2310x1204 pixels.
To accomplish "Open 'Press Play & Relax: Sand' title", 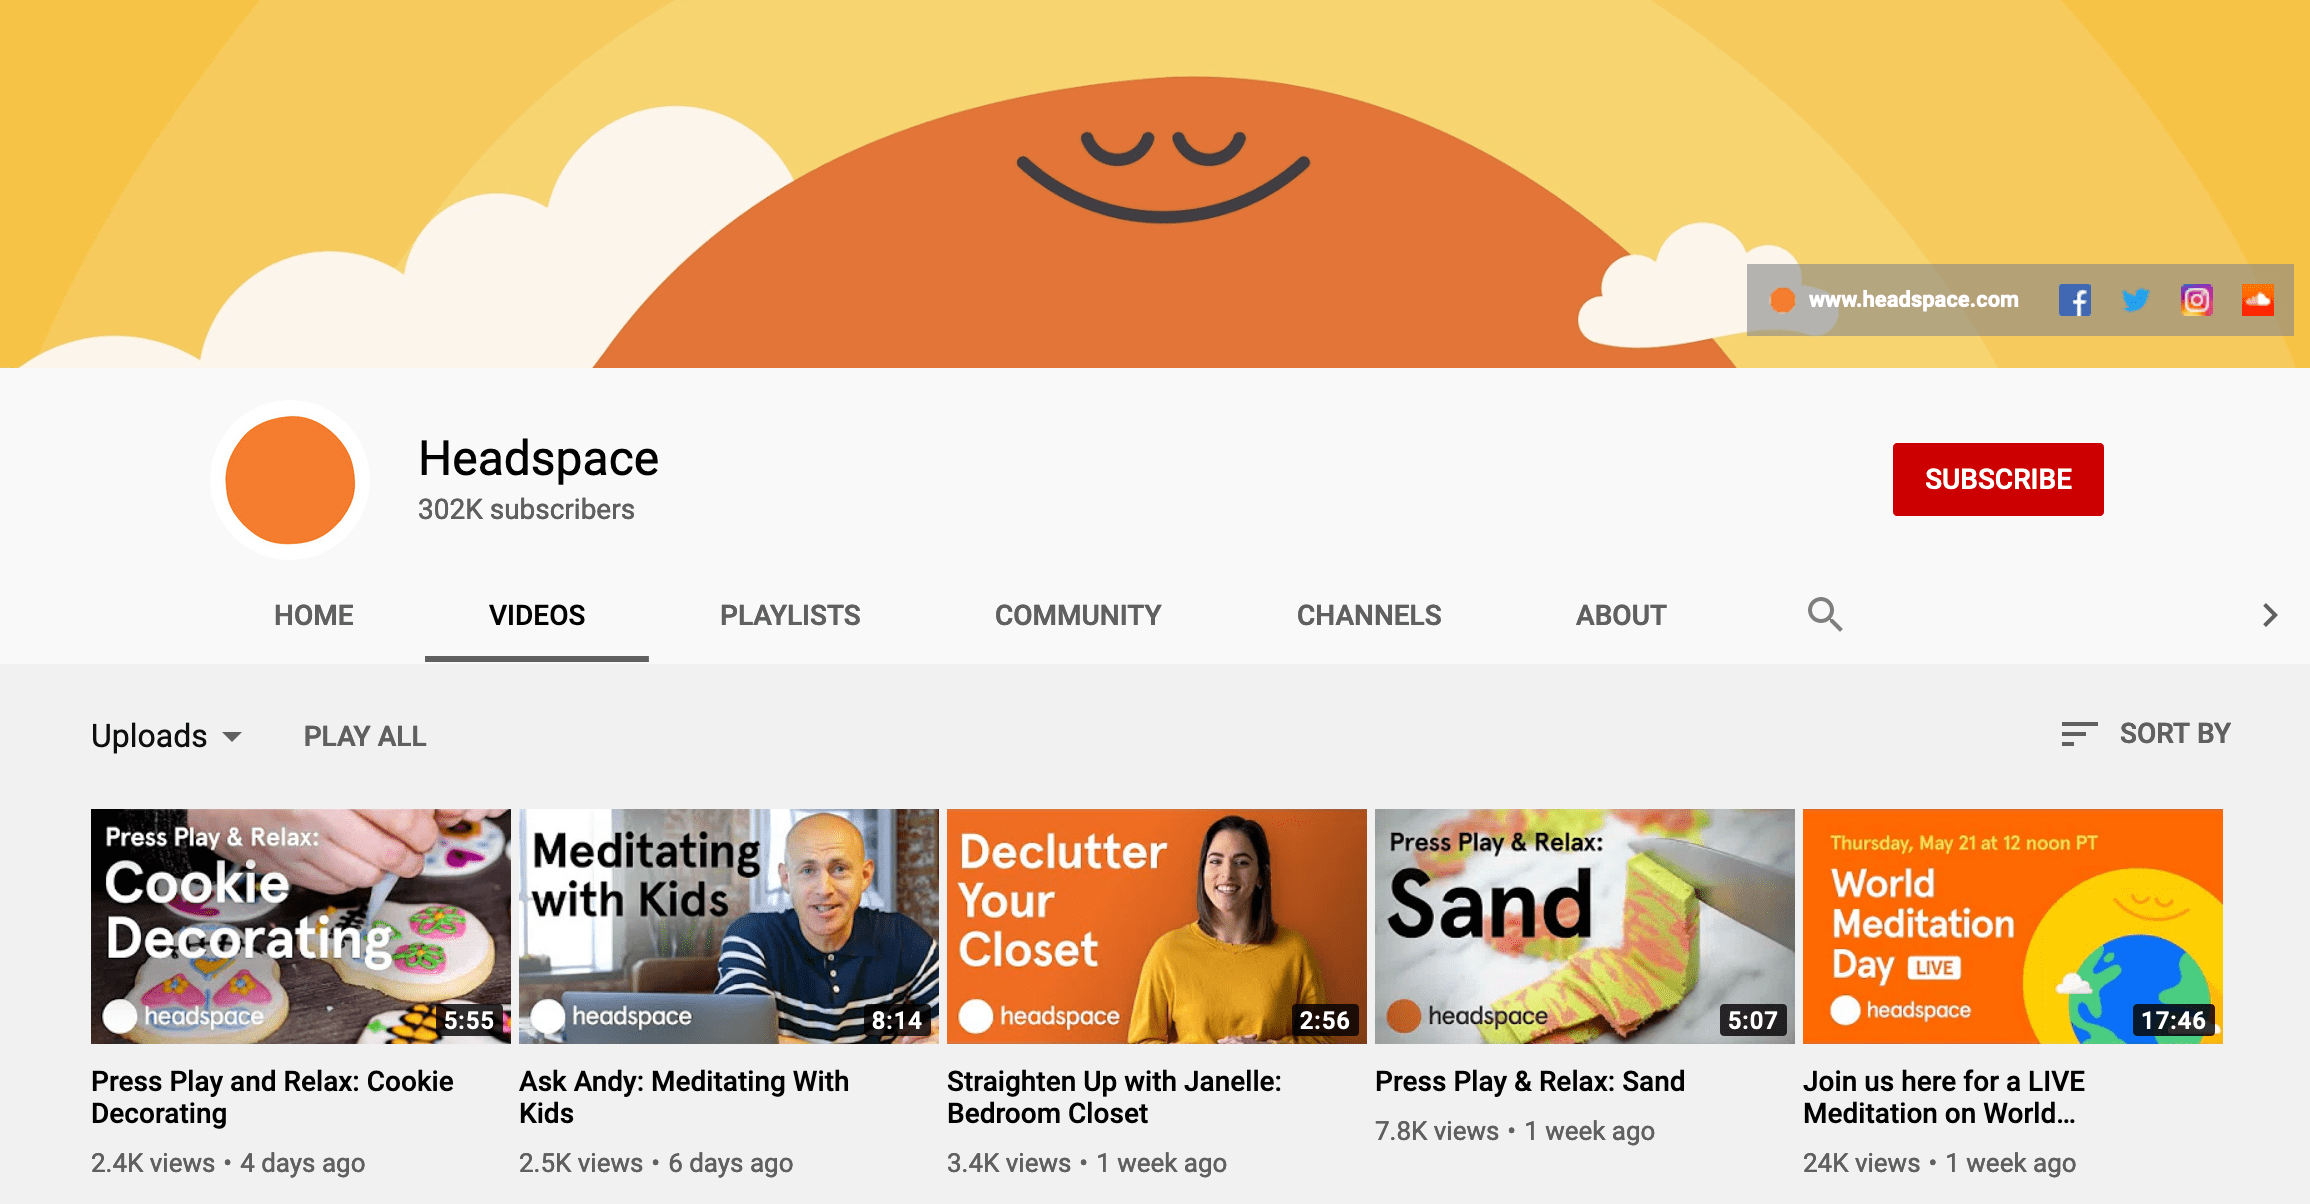I will pos(1529,1081).
